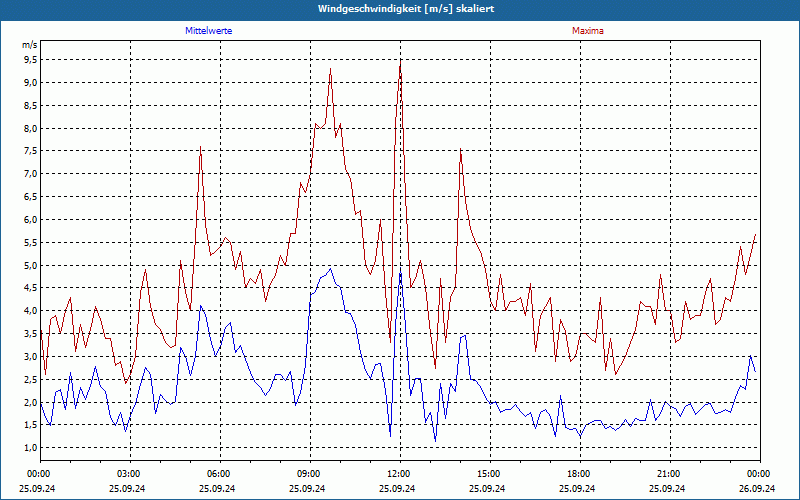Click the '25.09.24' date under 18:00

[577, 488]
